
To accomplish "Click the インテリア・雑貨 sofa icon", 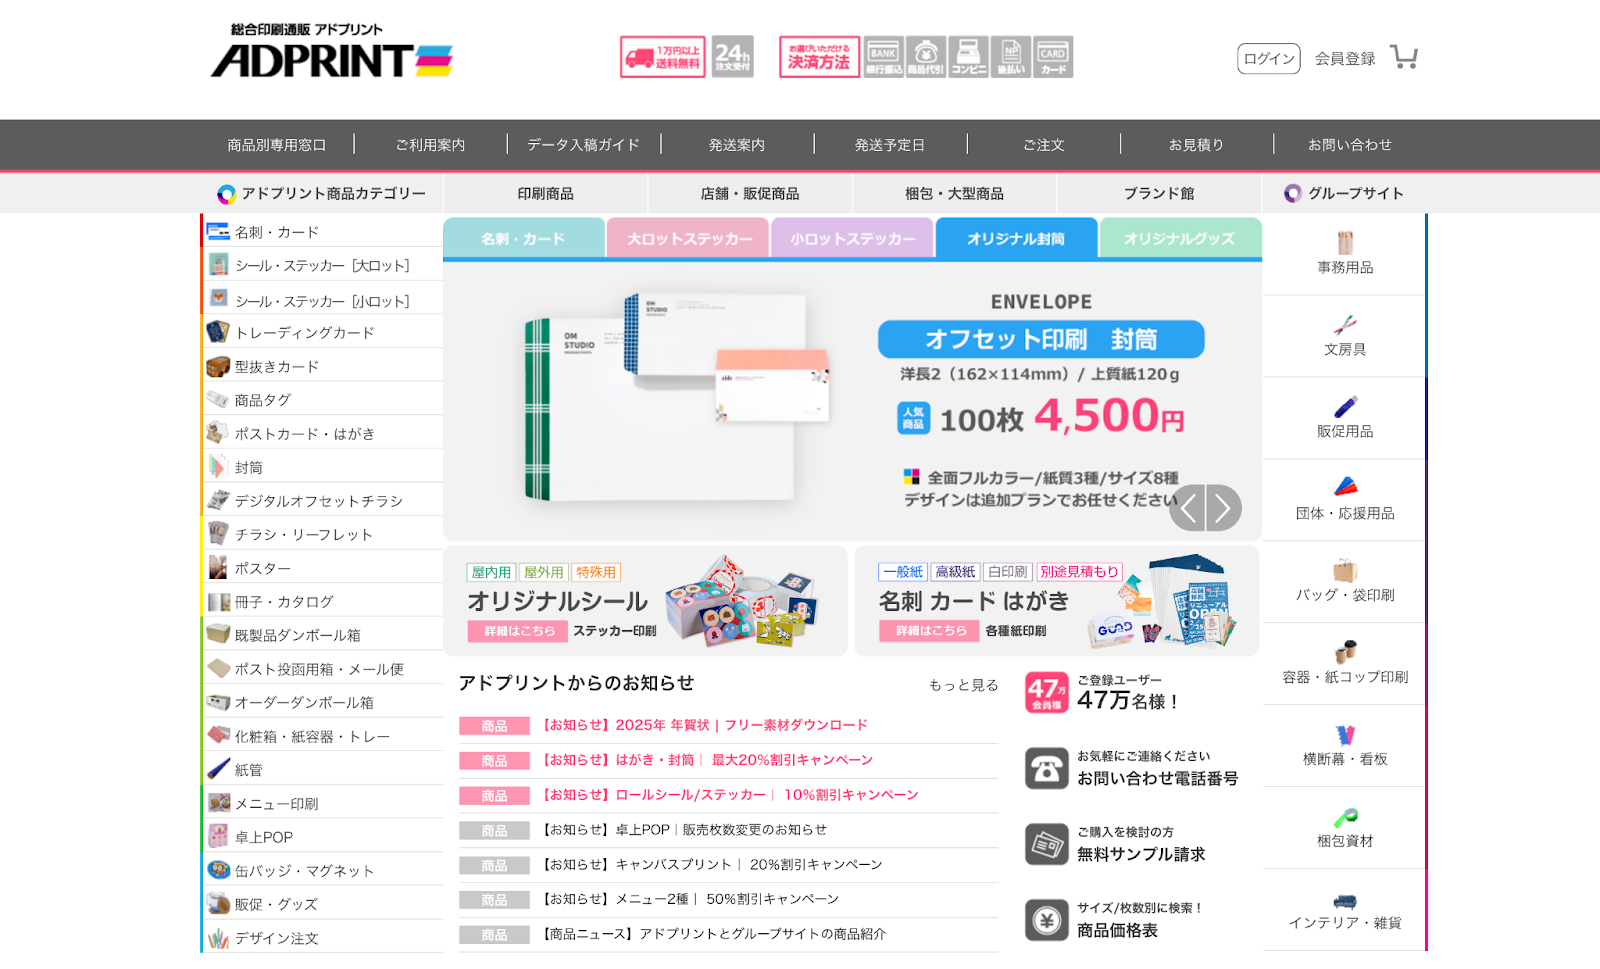I will [x=1345, y=901].
